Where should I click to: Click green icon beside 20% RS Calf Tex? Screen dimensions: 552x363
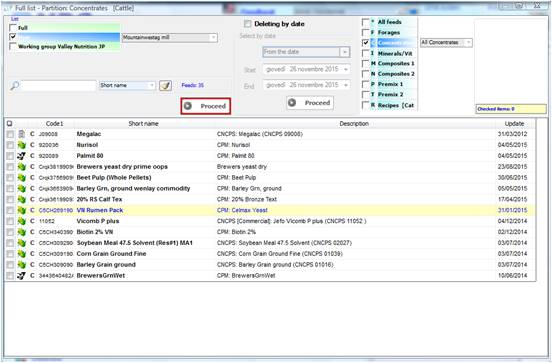pyautogui.click(x=21, y=199)
